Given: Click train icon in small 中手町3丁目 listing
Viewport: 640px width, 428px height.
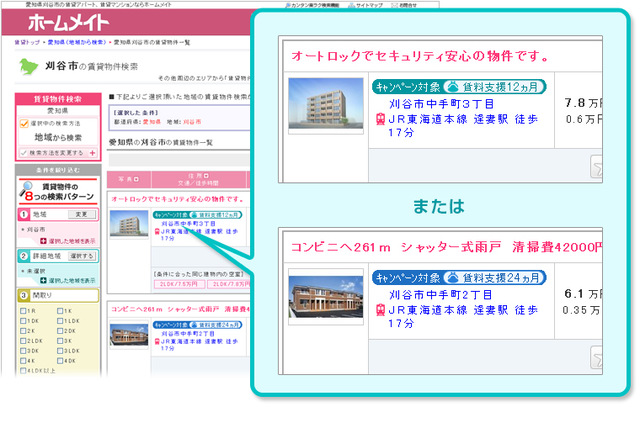Looking at the screenshot, I should coord(157,231).
